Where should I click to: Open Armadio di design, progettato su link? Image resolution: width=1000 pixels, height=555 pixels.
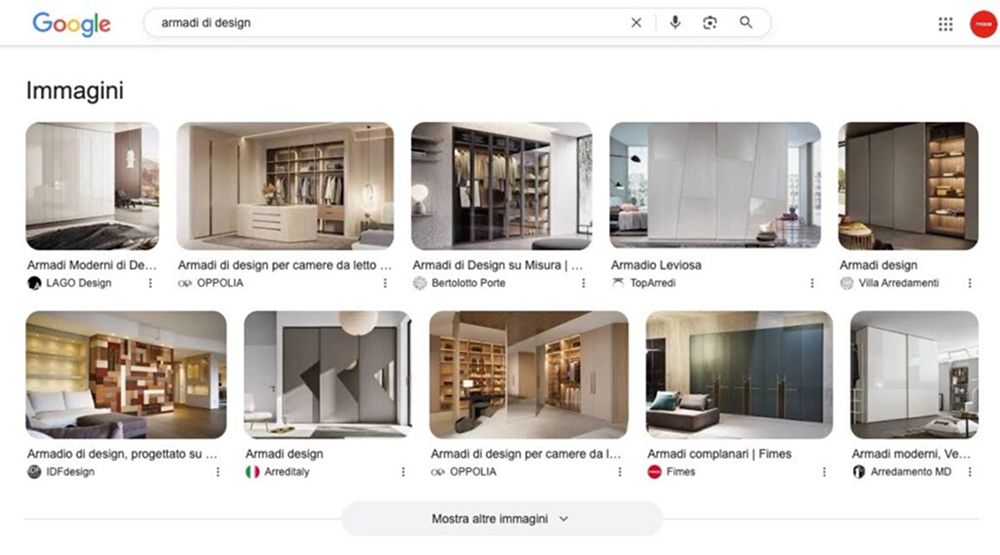[x=122, y=454]
